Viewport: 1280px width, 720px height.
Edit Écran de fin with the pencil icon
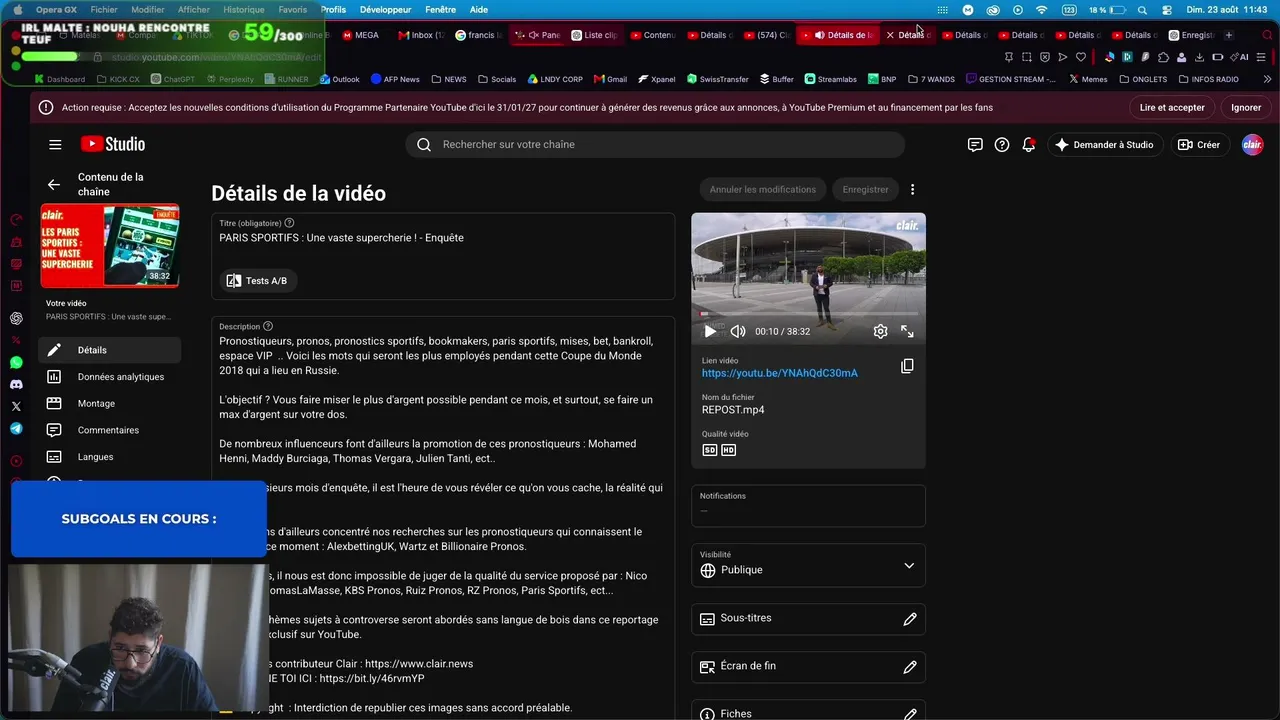click(910, 667)
